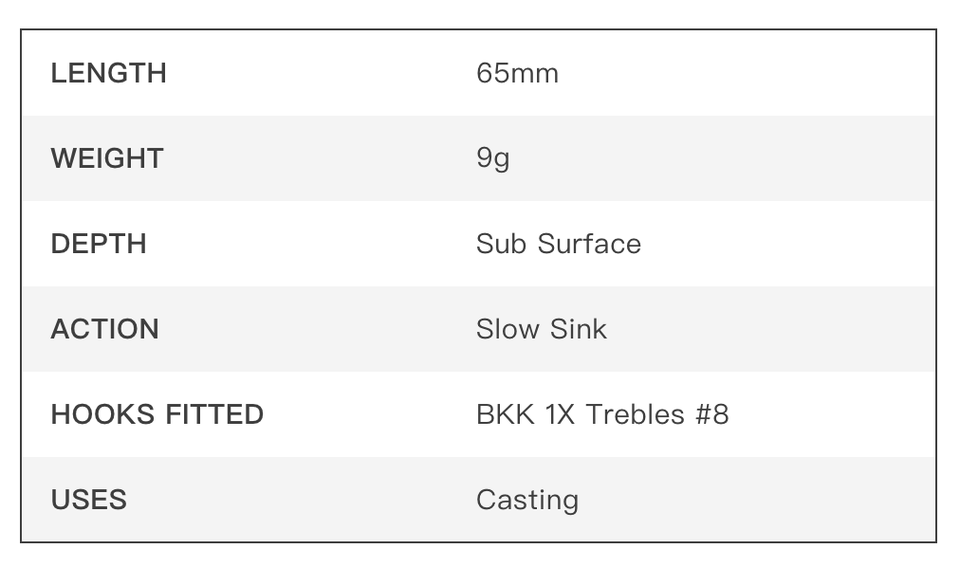This screenshot has height=567, width=960.
Task: Select the 9g weight value
Action: 493,159
